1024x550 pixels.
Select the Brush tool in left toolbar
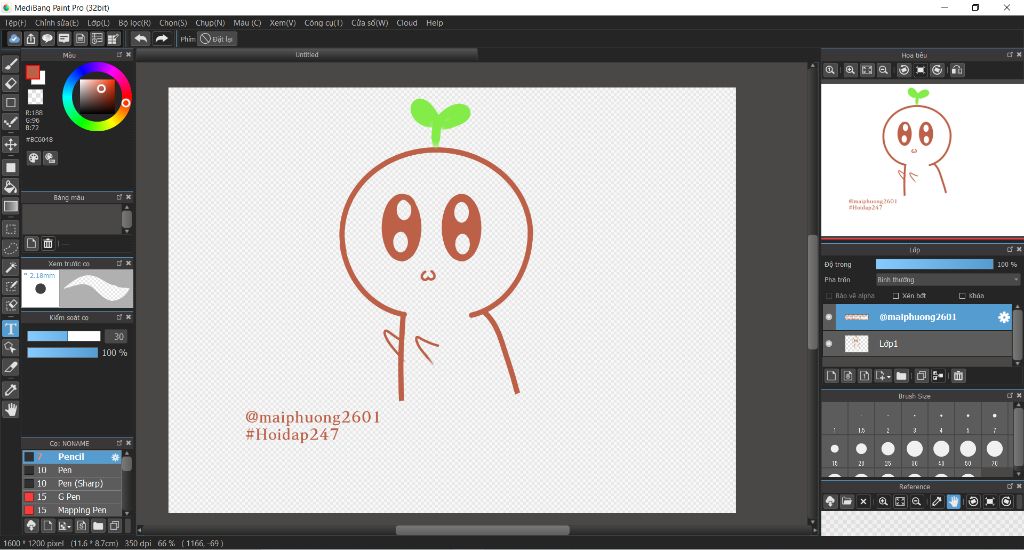[x=10, y=64]
